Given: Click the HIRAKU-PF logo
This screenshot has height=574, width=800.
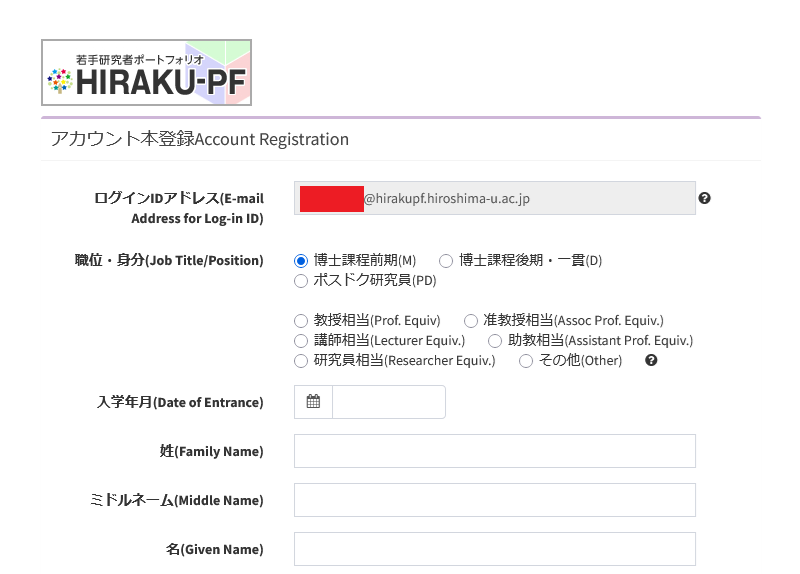Looking at the screenshot, I should pyautogui.click(x=146, y=72).
